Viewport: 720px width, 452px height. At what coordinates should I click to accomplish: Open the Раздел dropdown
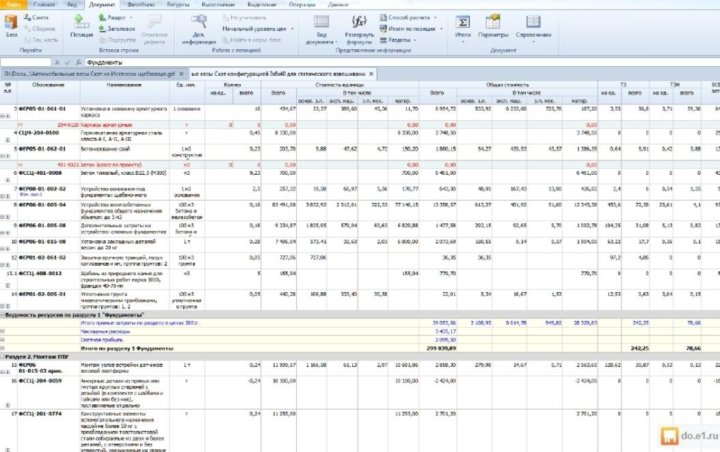pyautogui.click(x=117, y=18)
